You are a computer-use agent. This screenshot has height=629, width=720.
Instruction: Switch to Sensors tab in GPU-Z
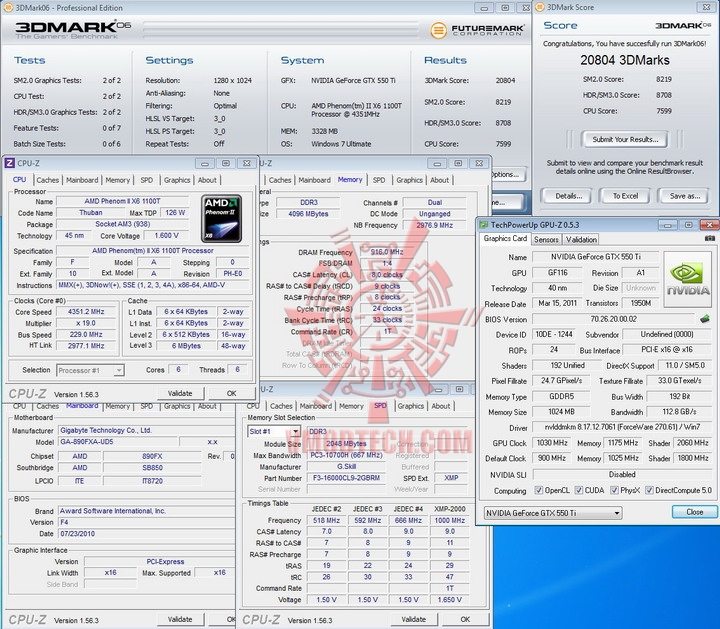coord(546,239)
